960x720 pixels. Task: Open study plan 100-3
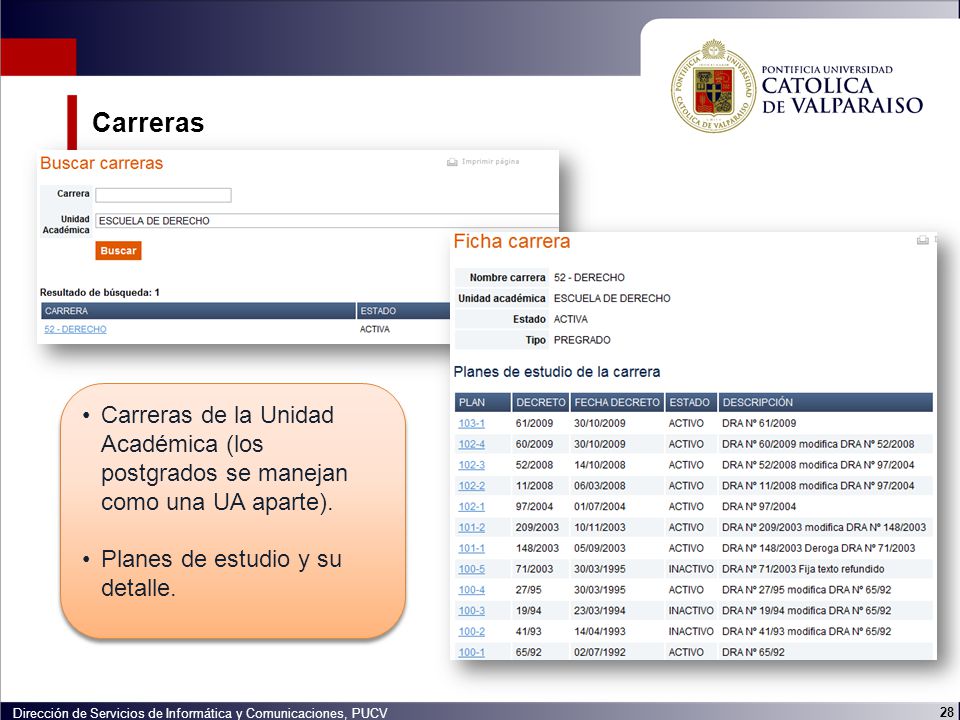[x=471, y=610]
